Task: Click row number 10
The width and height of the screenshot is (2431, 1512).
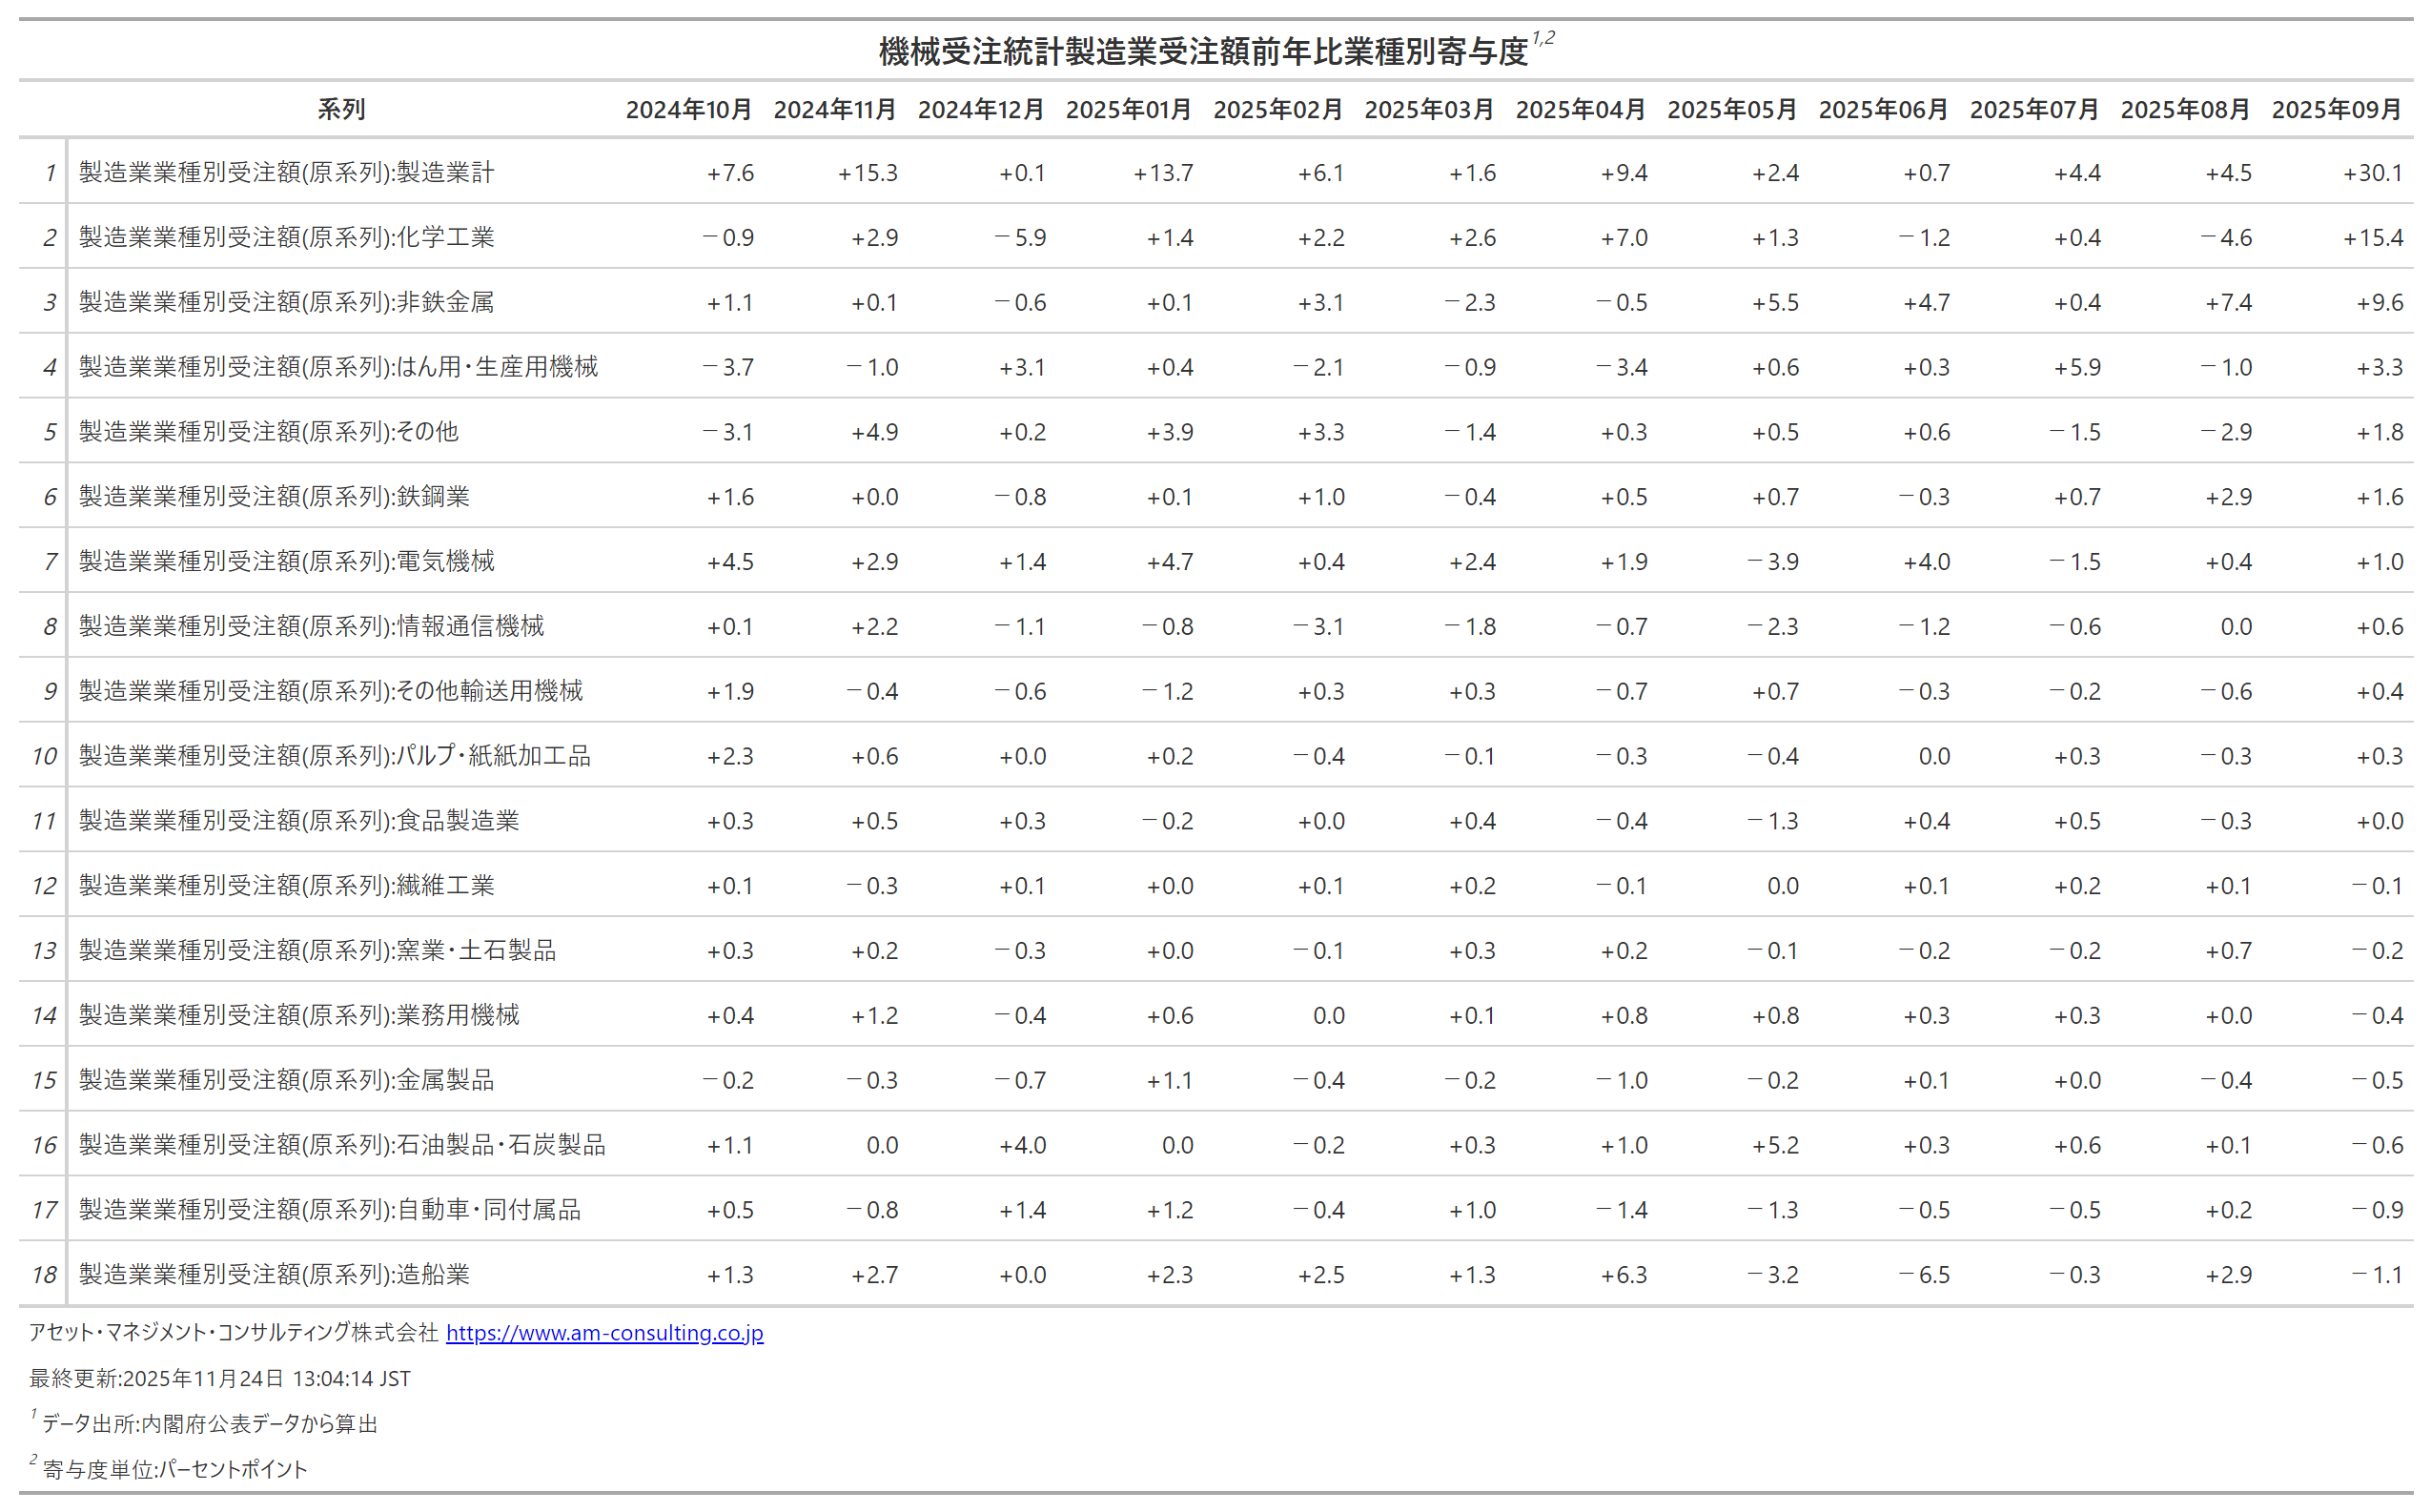Action: point(44,756)
